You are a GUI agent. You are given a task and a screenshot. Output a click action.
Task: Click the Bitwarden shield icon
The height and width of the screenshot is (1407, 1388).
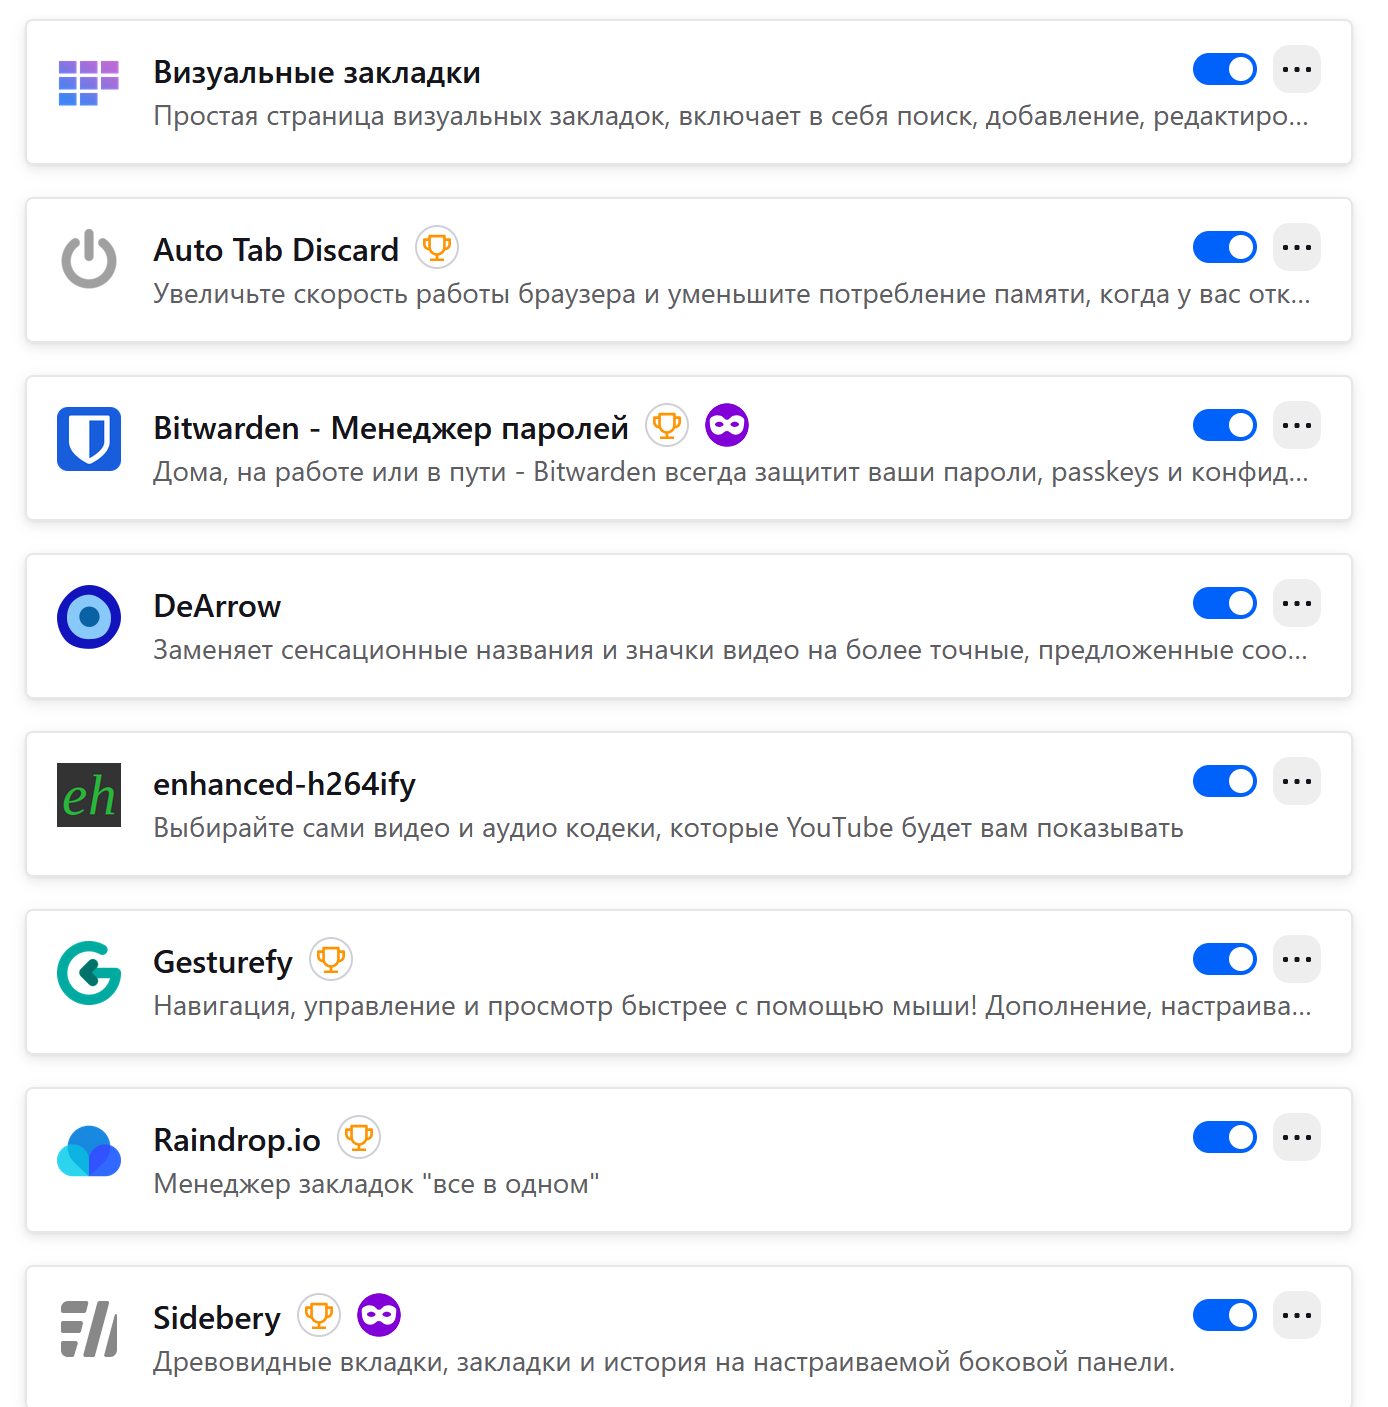(88, 438)
